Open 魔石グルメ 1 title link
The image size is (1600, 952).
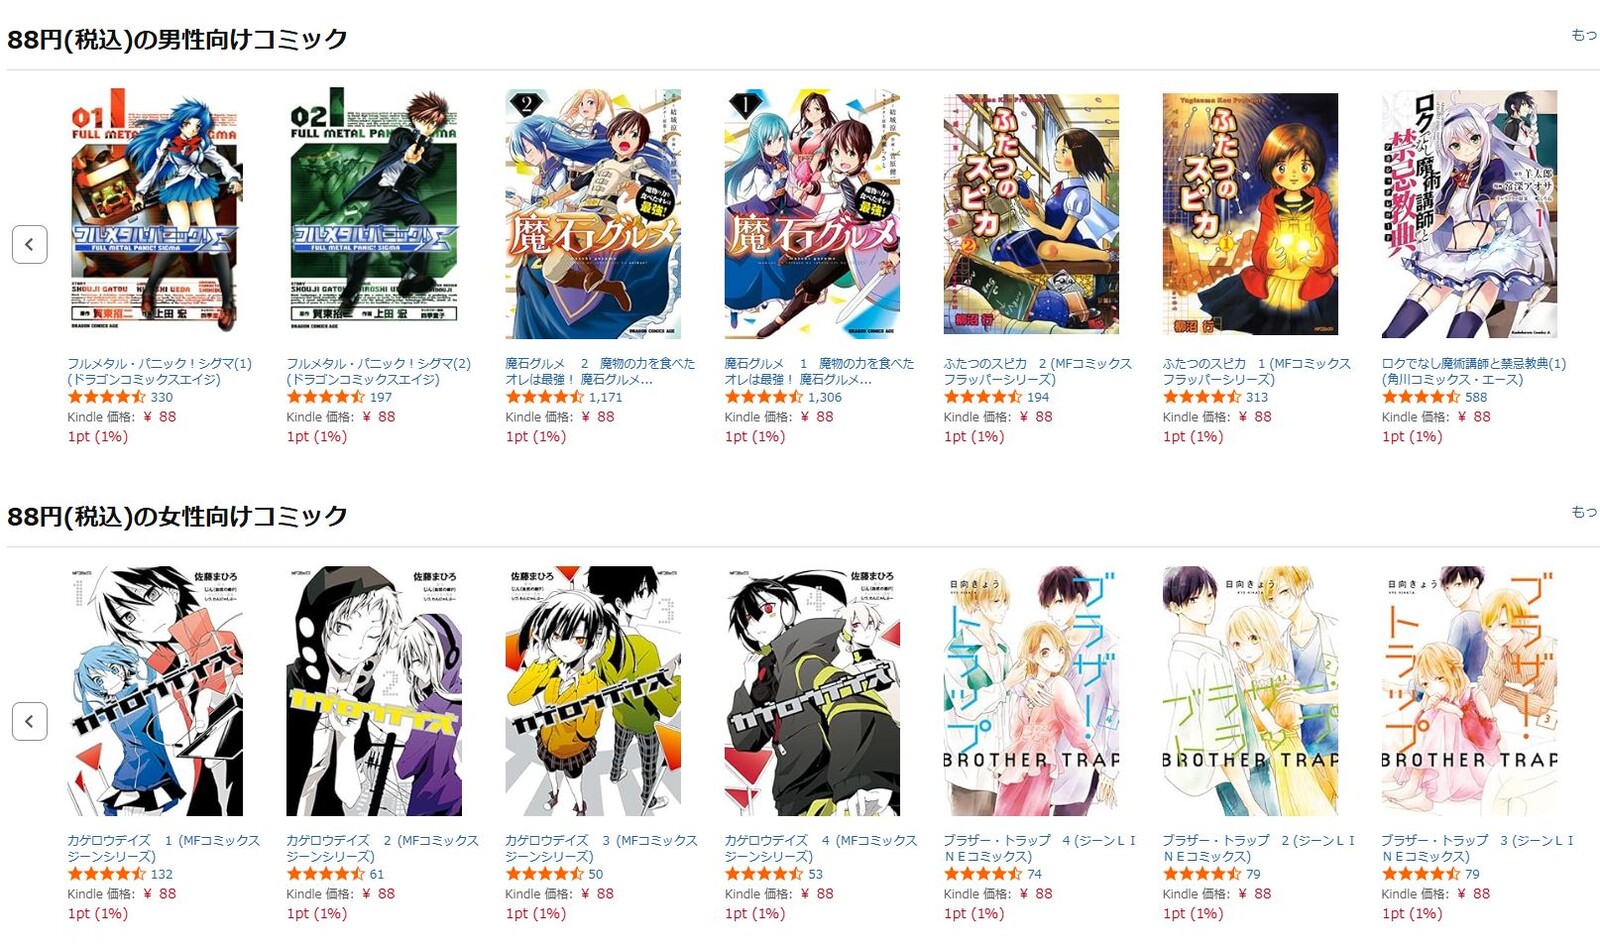[819, 371]
